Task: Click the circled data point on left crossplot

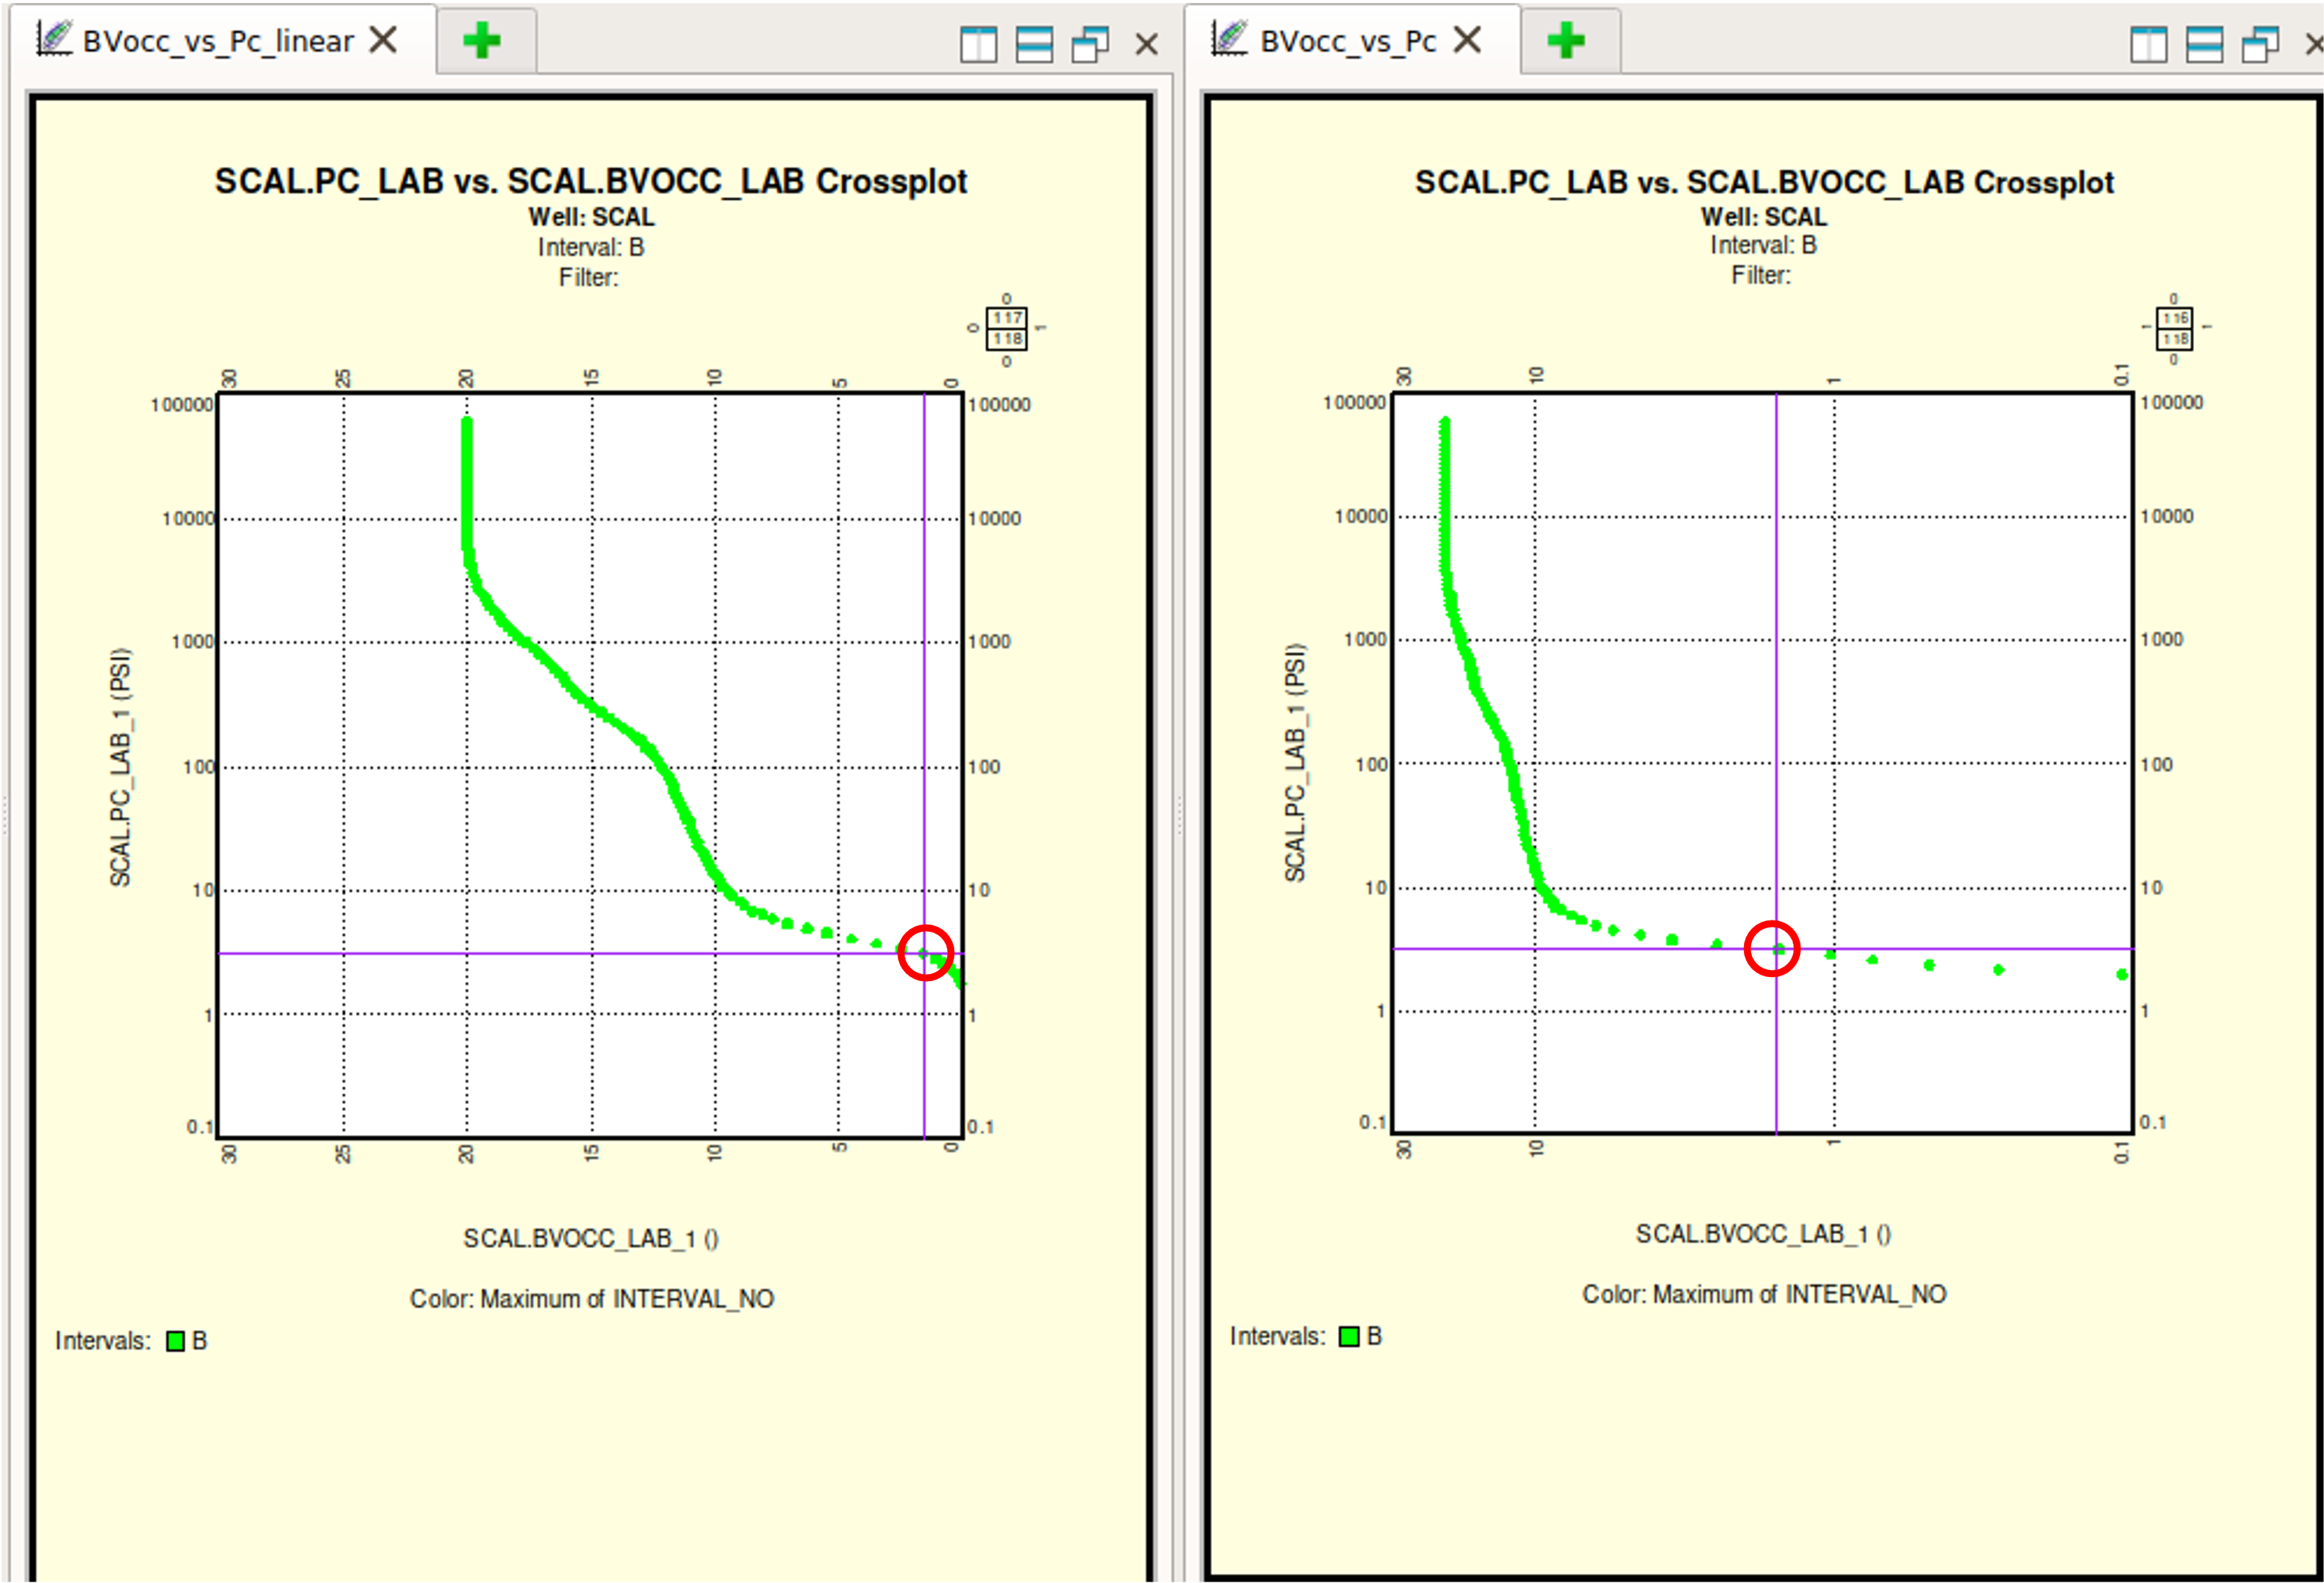Action: [925, 953]
